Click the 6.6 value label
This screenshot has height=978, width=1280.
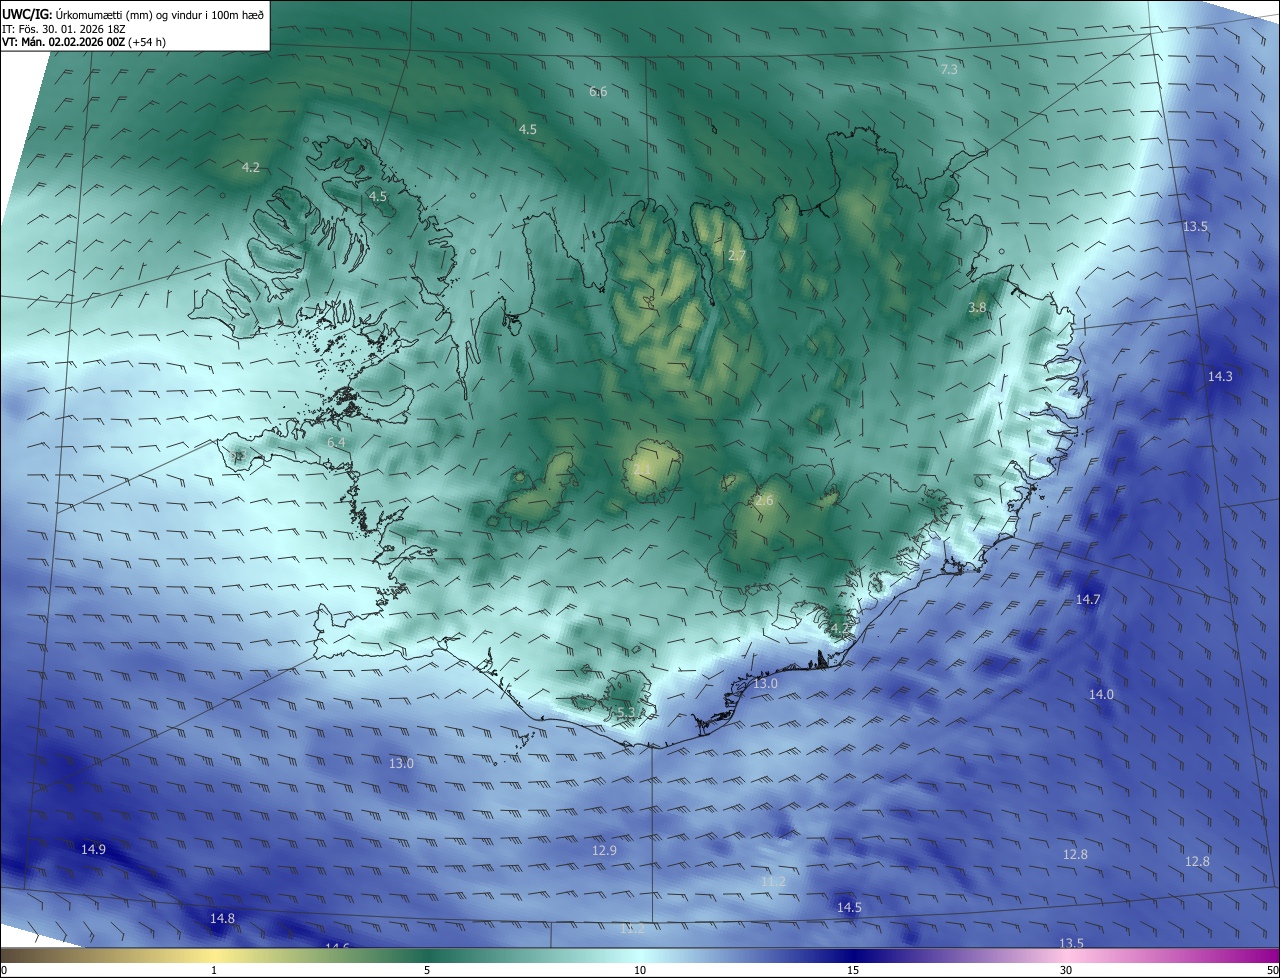[x=598, y=91]
